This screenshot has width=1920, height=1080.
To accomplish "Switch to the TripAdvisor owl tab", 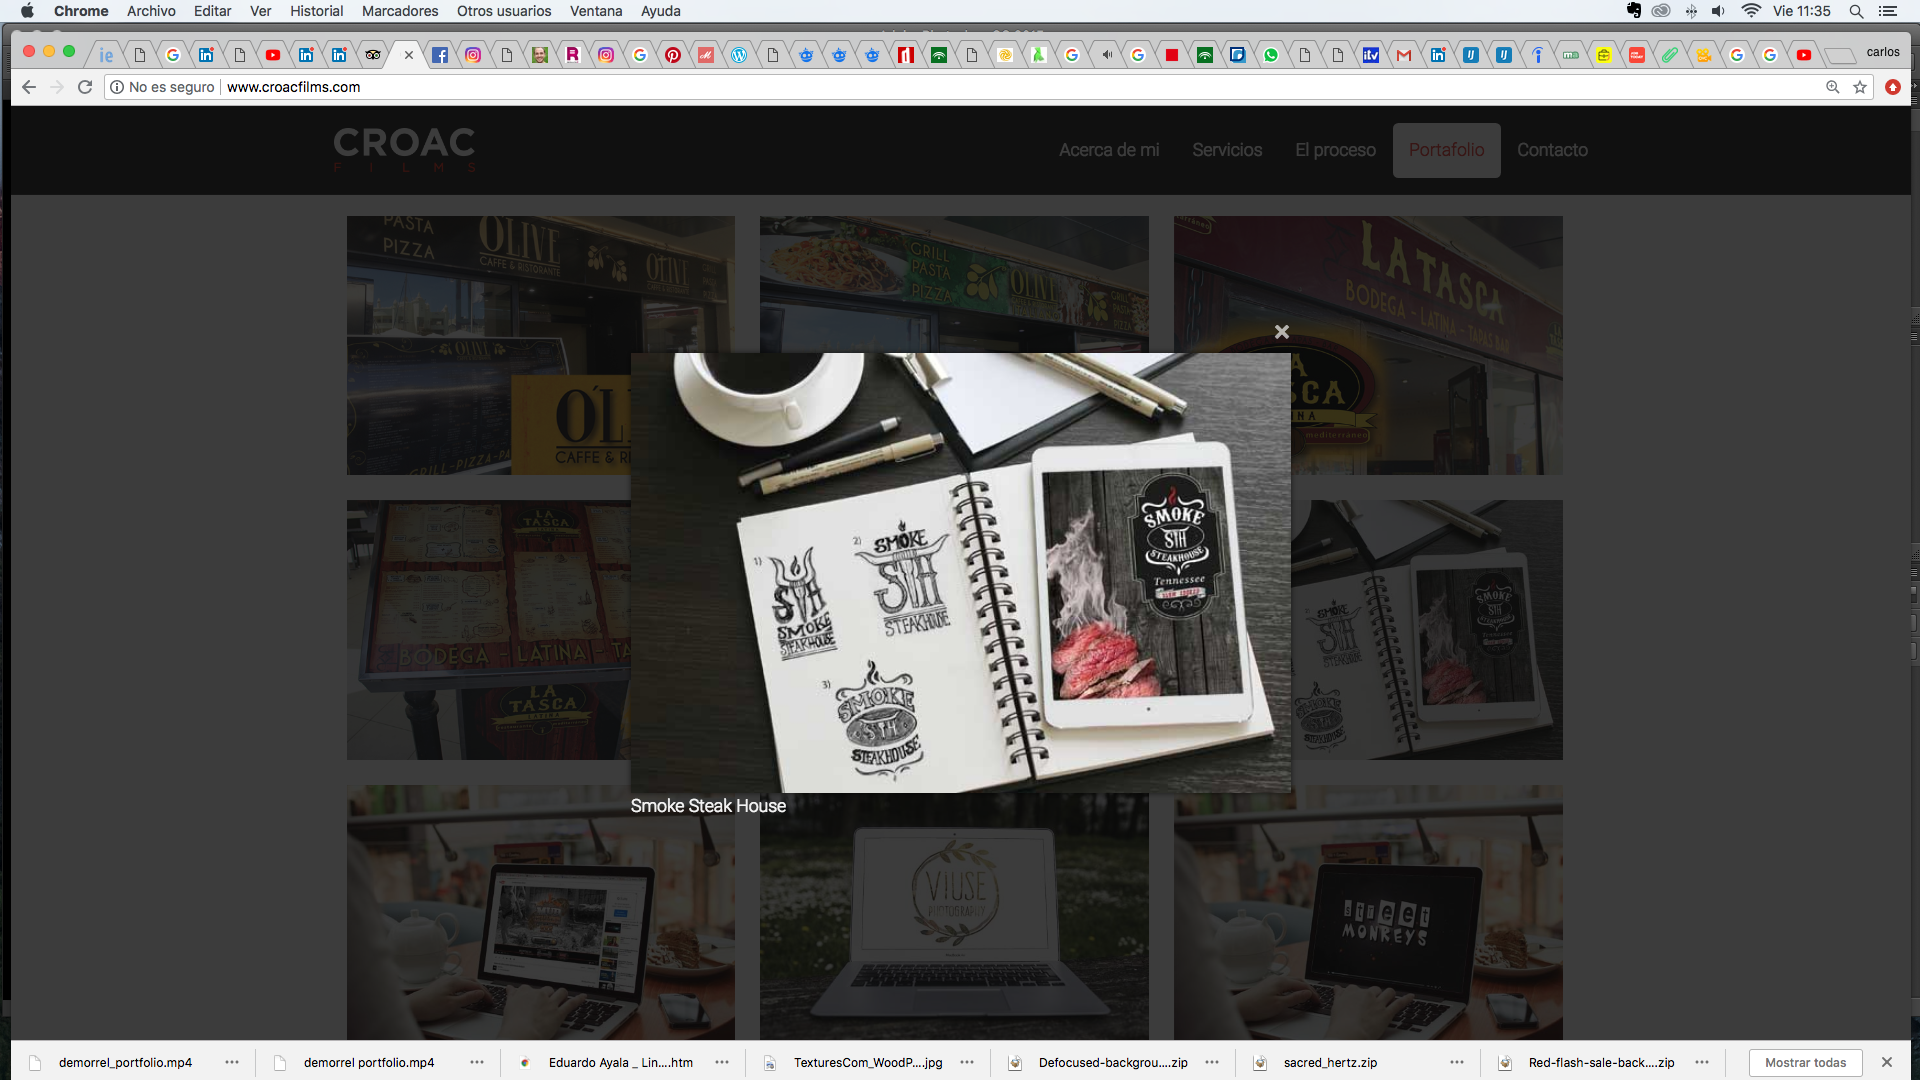I will click(x=373, y=55).
